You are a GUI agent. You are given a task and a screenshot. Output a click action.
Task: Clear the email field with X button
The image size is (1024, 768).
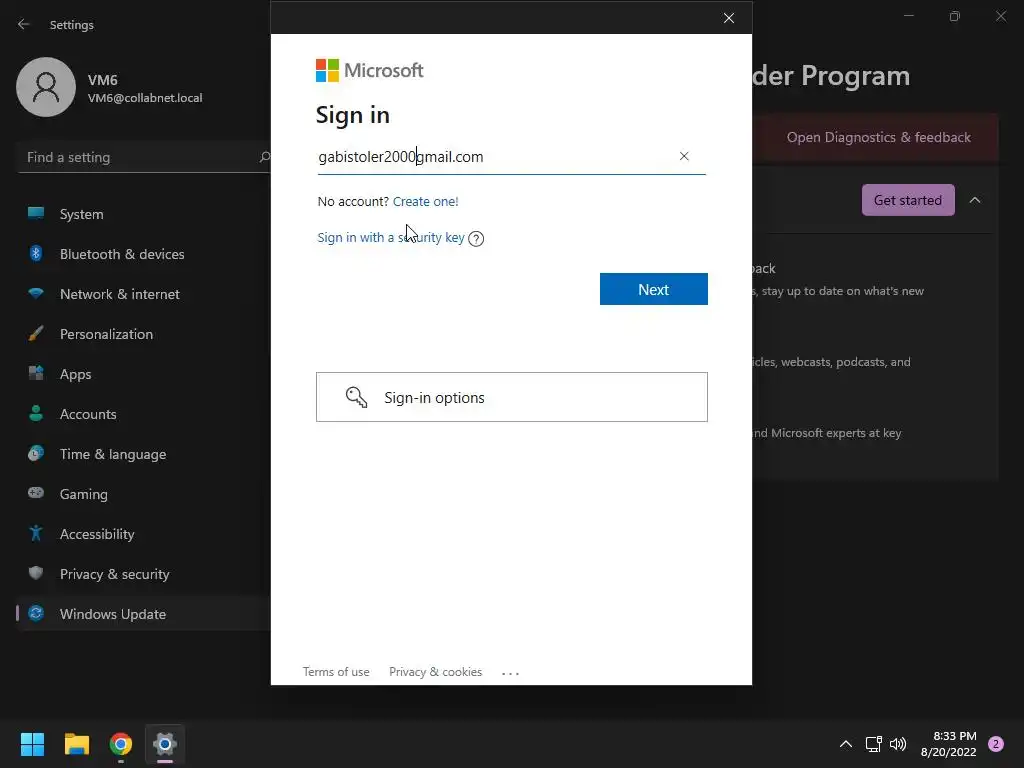click(x=684, y=156)
